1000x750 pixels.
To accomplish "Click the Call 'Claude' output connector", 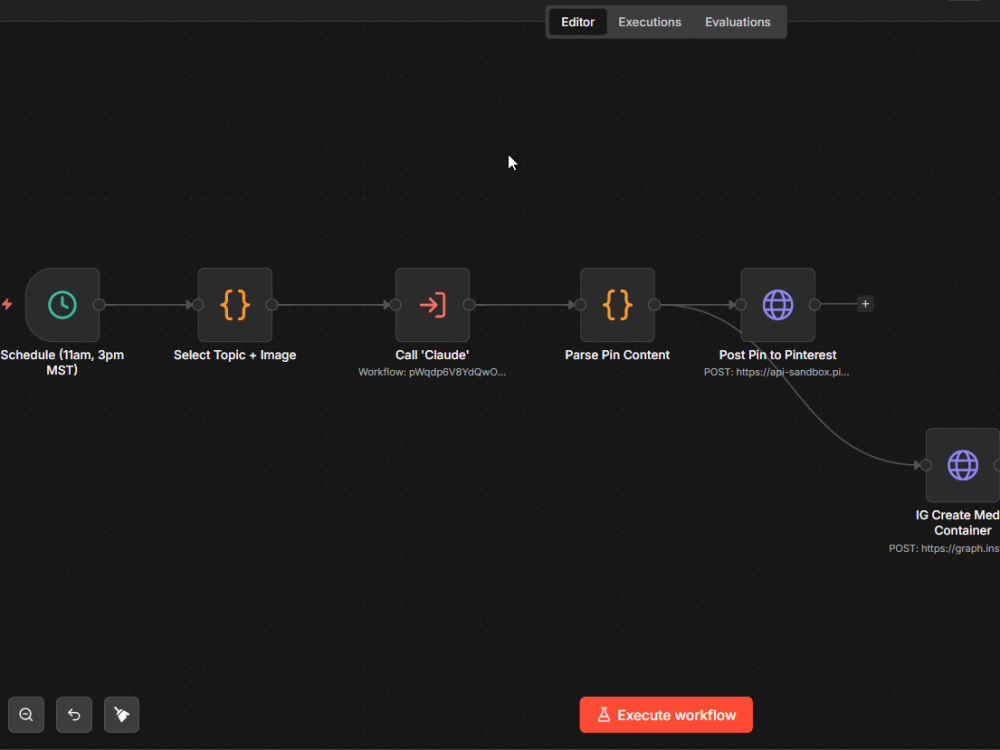I will (469, 305).
